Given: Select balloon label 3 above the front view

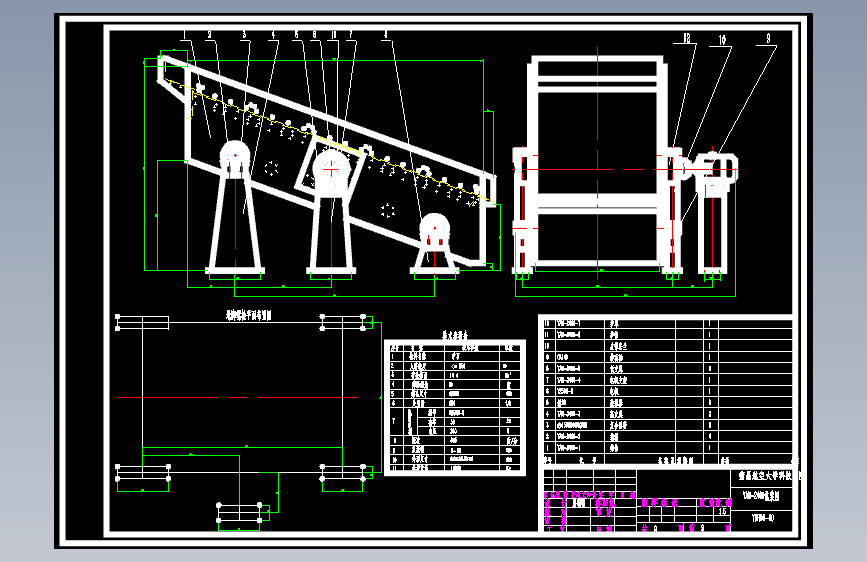Looking at the screenshot, I should [244, 35].
